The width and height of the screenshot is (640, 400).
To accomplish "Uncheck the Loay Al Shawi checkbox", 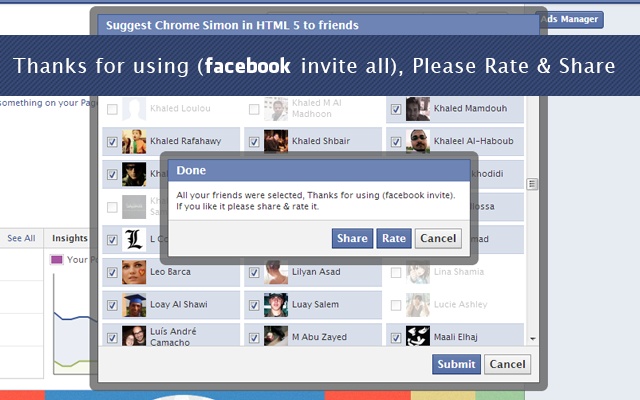I will [x=112, y=305].
